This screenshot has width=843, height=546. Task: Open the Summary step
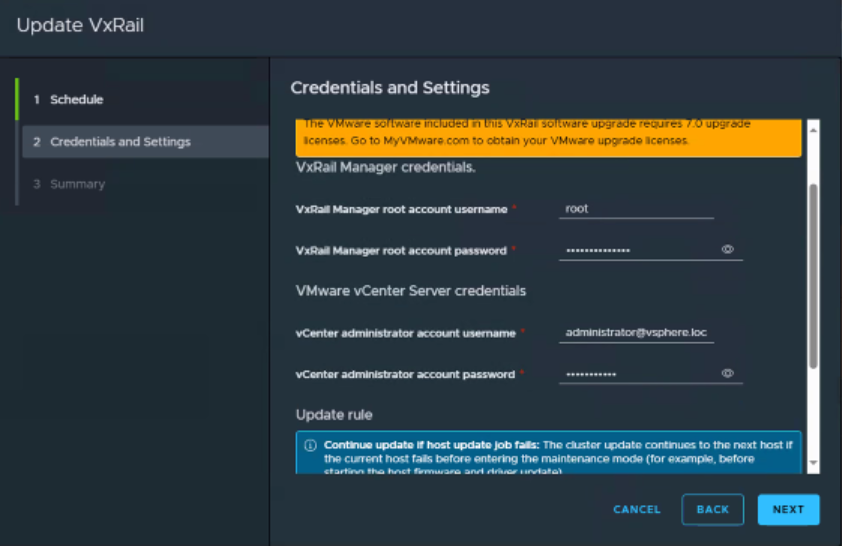pyautogui.click(x=77, y=184)
